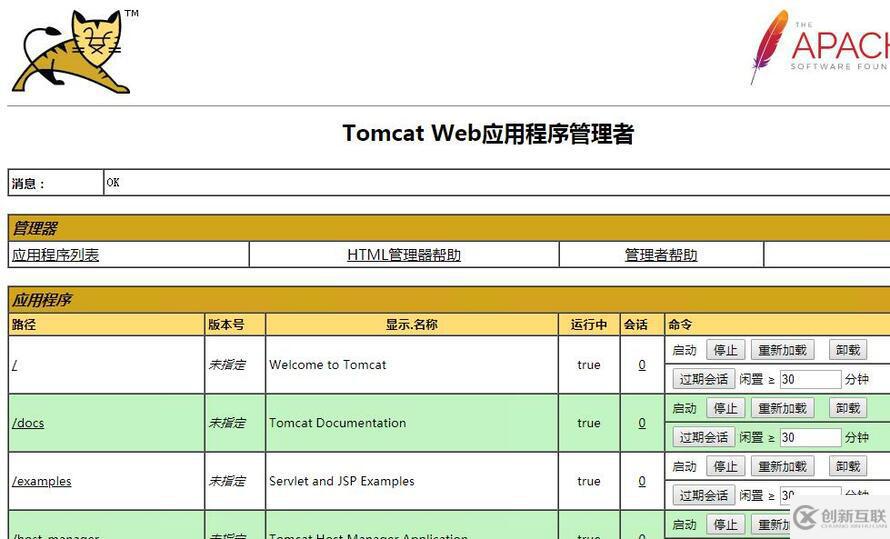Image resolution: width=890 pixels, height=539 pixels.
Task: Open the 管理者帮助 link
Action: click(661, 255)
